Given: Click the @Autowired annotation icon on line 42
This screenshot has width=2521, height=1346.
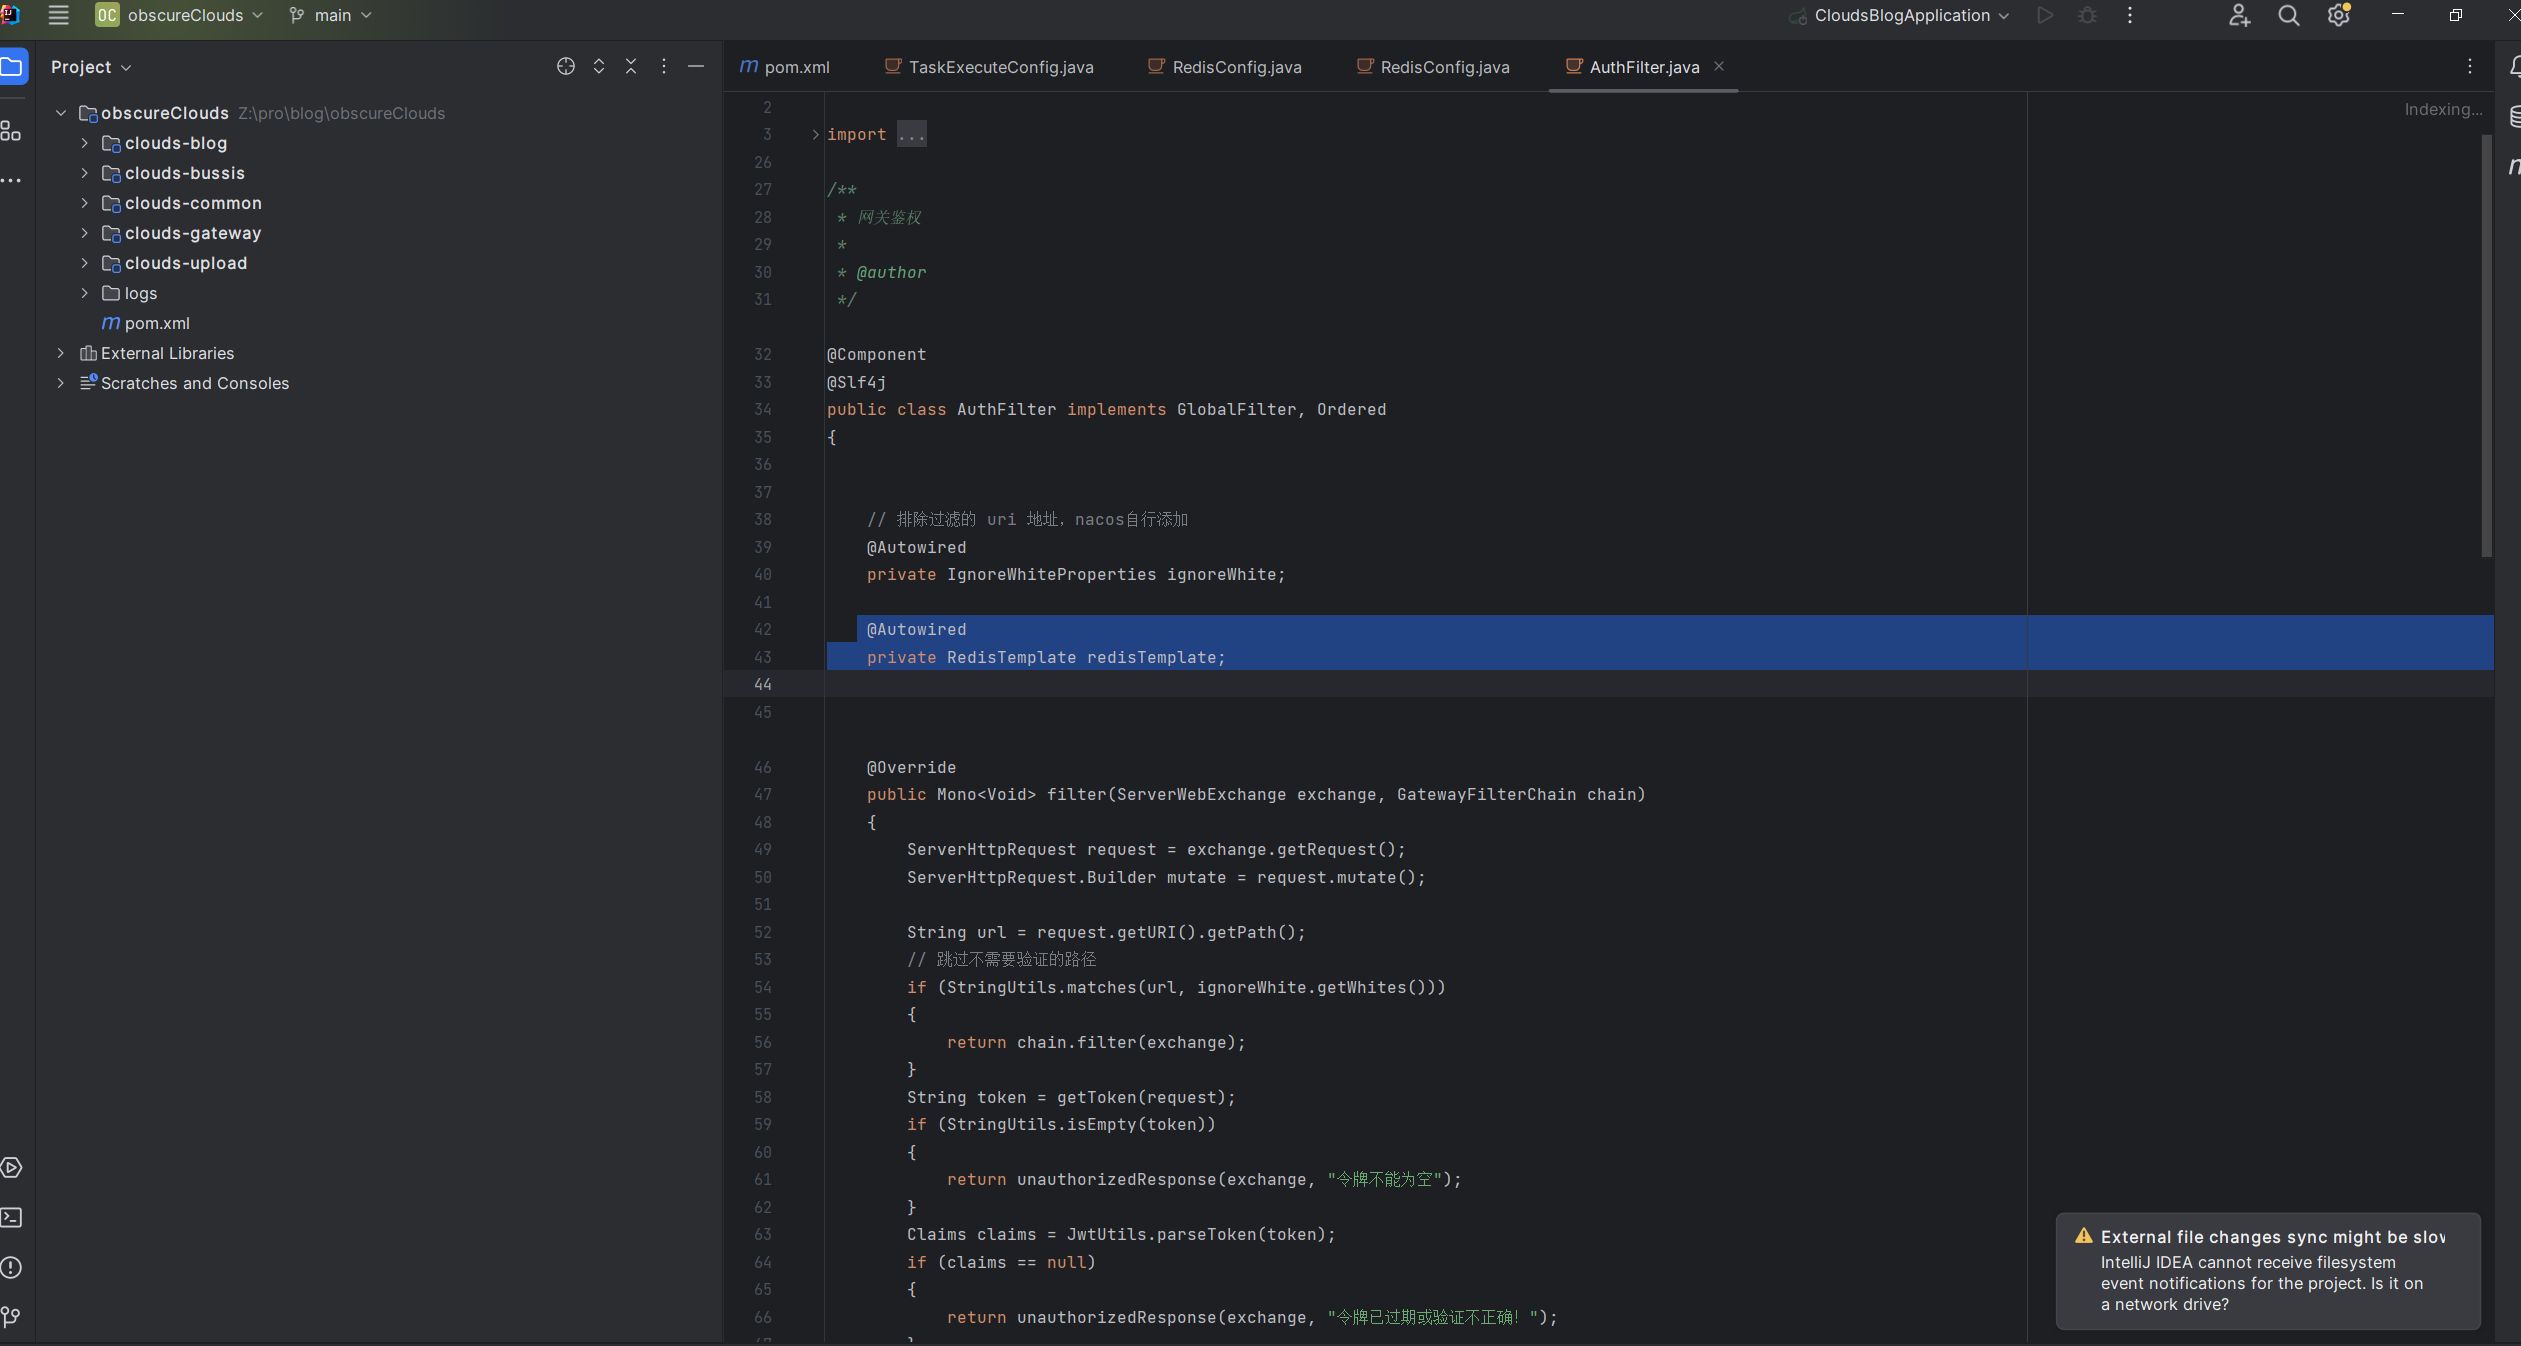Looking at the screenshot, I should (x=915, y=629).
